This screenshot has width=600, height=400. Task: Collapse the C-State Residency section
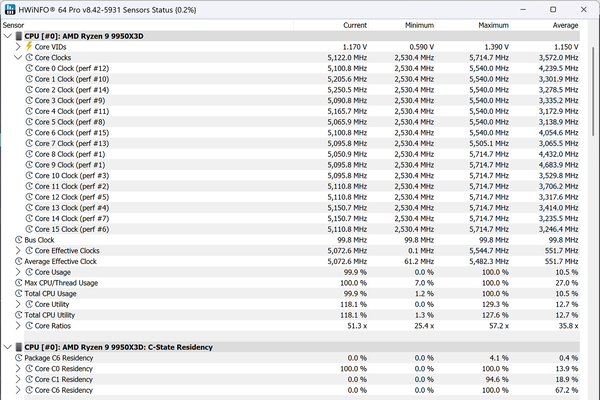[x=8, y=347]
